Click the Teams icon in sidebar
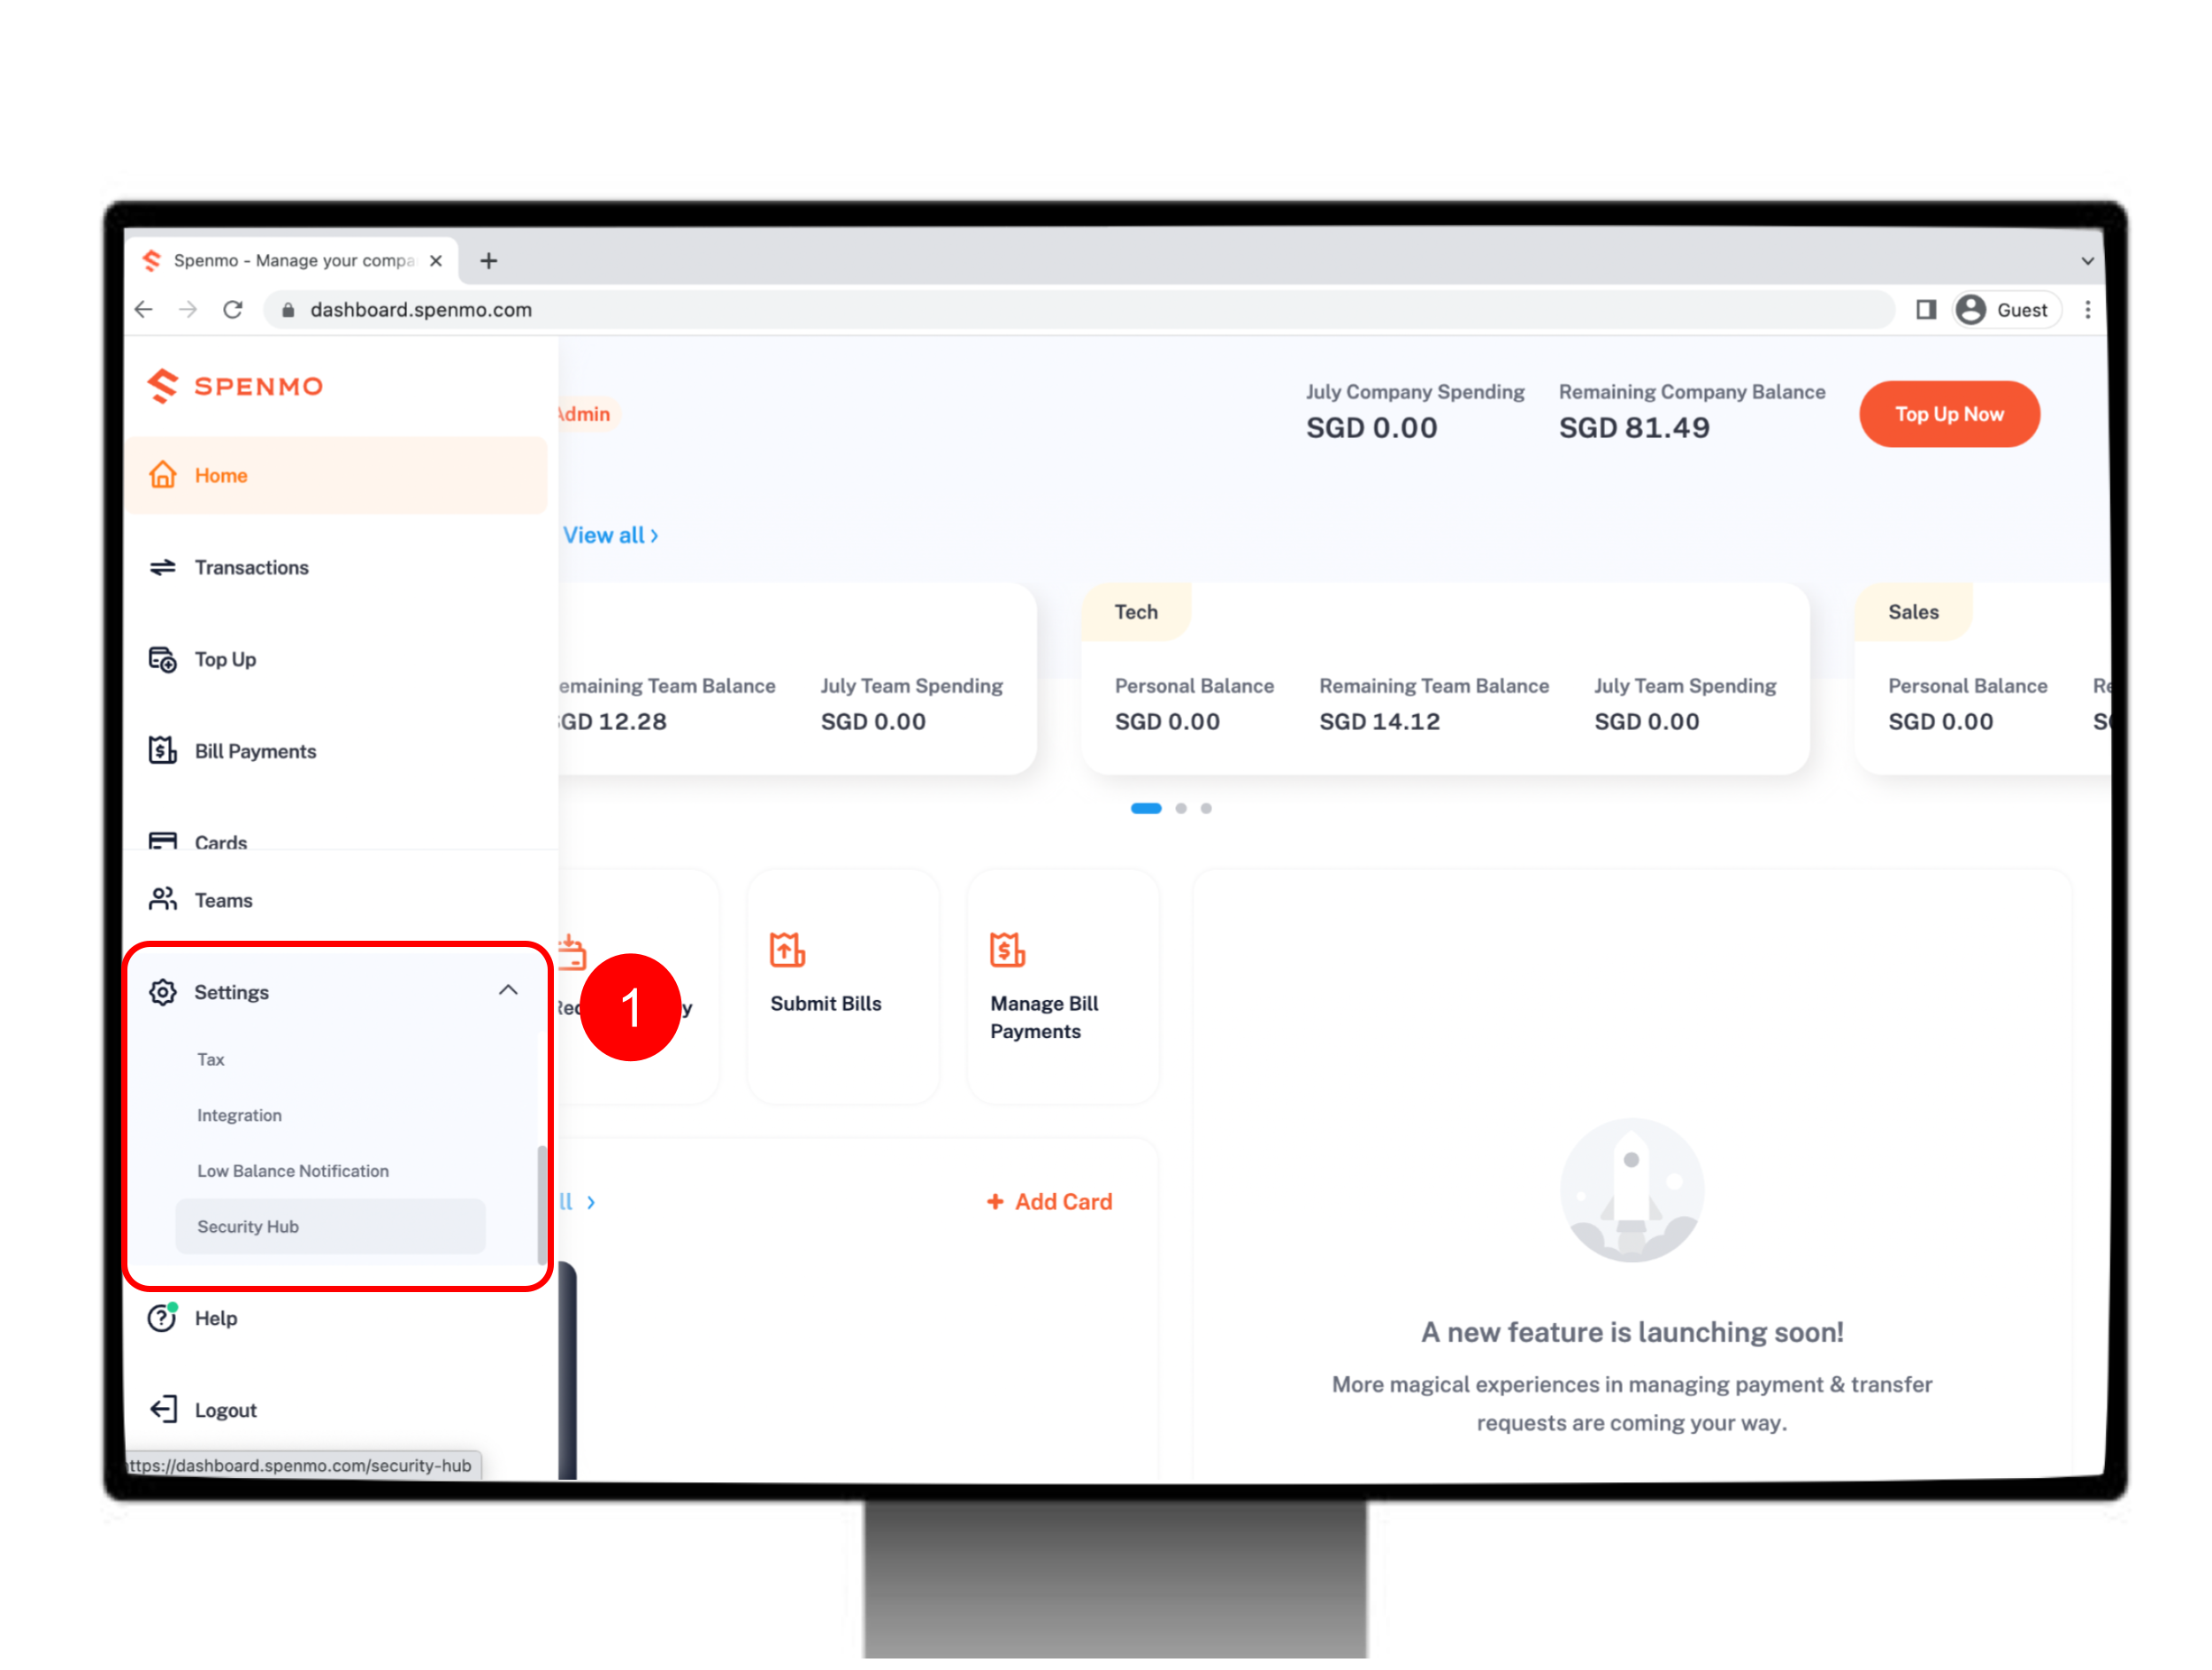Viewport: 2212px width, 1670px height. [165, 900]
